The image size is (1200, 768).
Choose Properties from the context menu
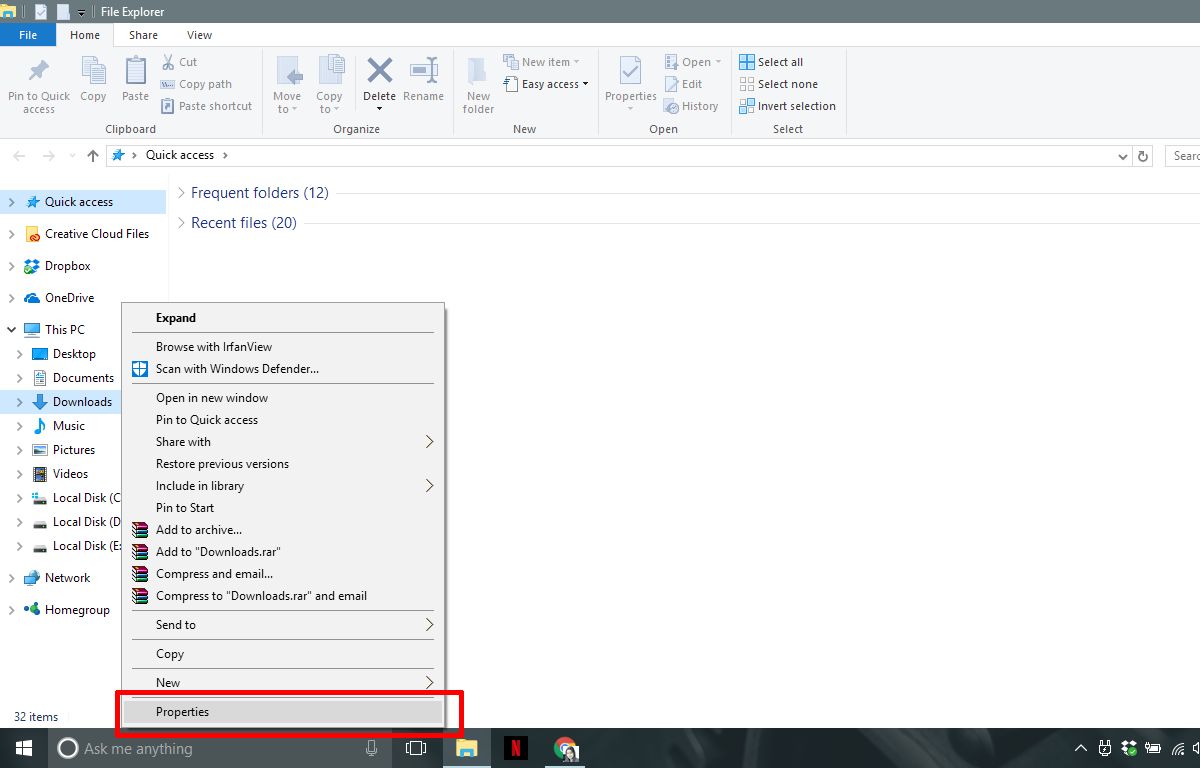click(183, 711)
